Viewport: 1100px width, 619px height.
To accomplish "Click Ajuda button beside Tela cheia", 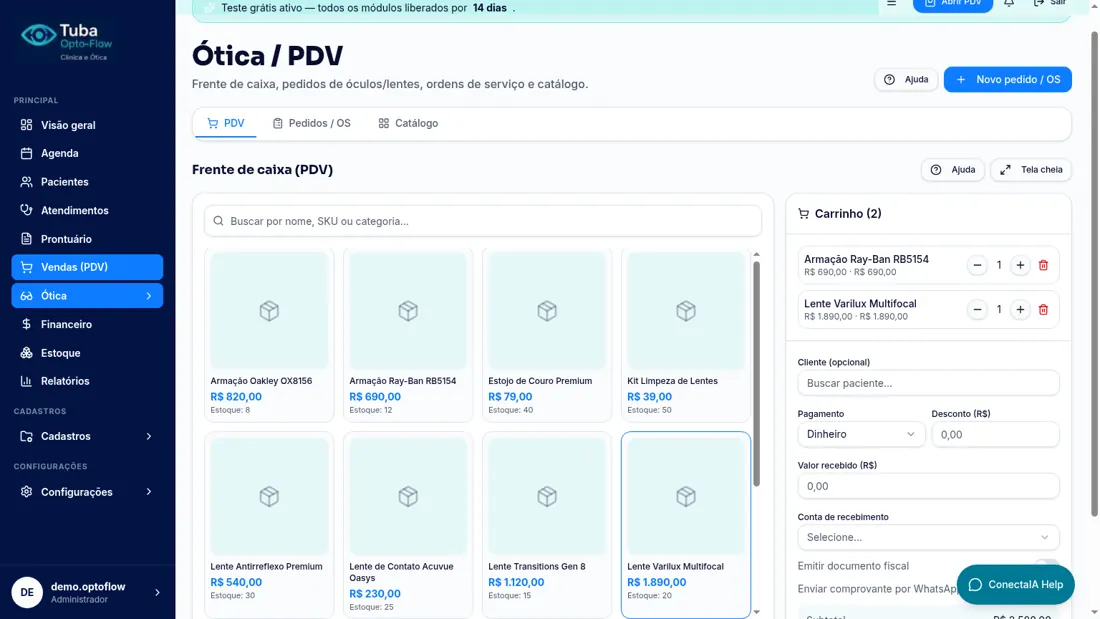I will click(x=953, y=170).
